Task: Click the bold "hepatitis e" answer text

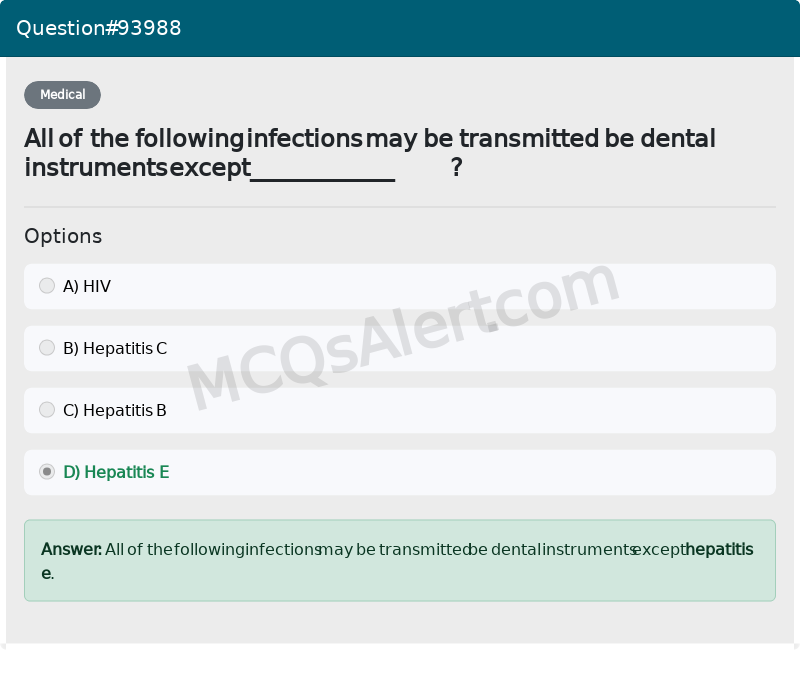Action: (x=718, y=549)
